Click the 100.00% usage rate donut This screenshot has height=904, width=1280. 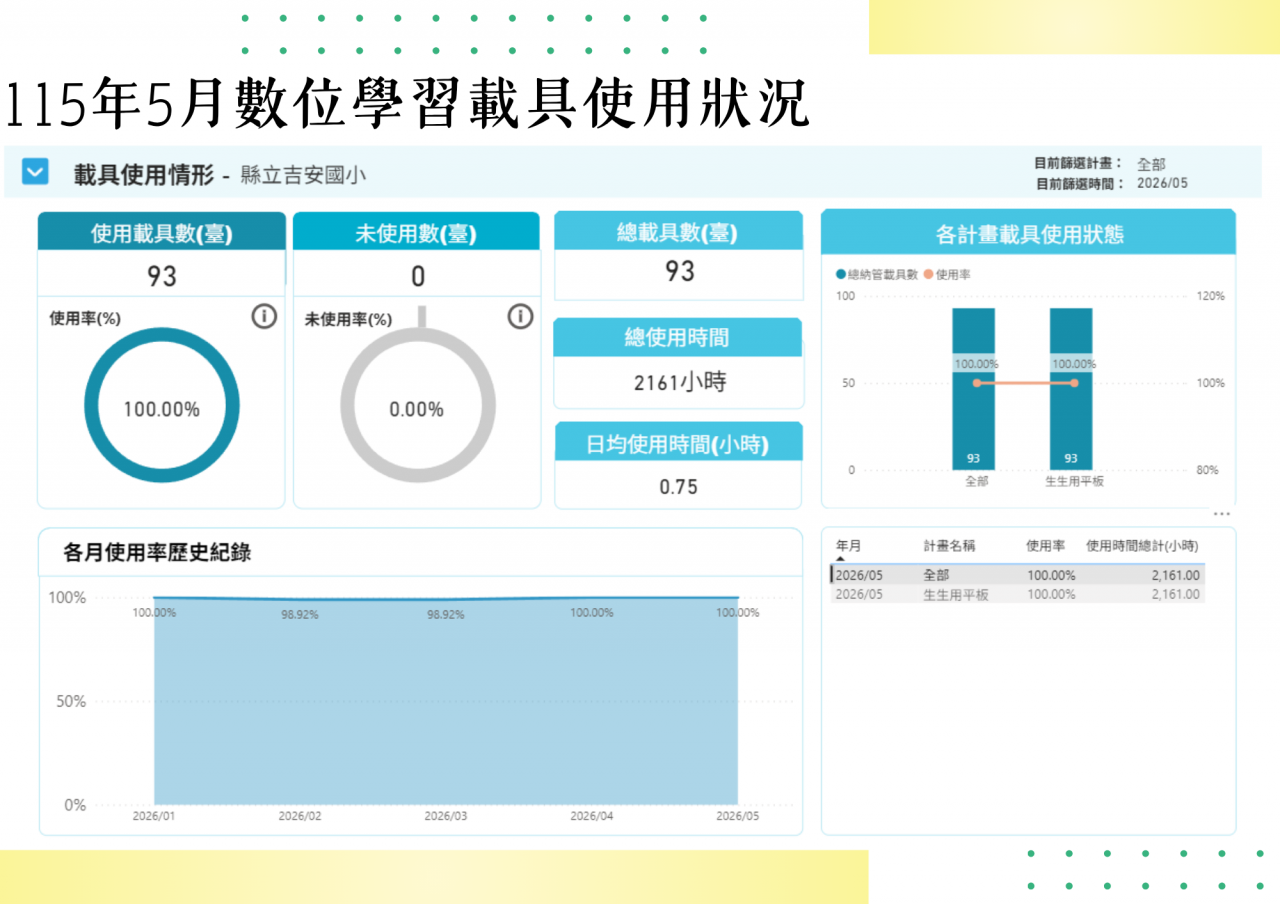pyautogui.click(x=162, y=405)
